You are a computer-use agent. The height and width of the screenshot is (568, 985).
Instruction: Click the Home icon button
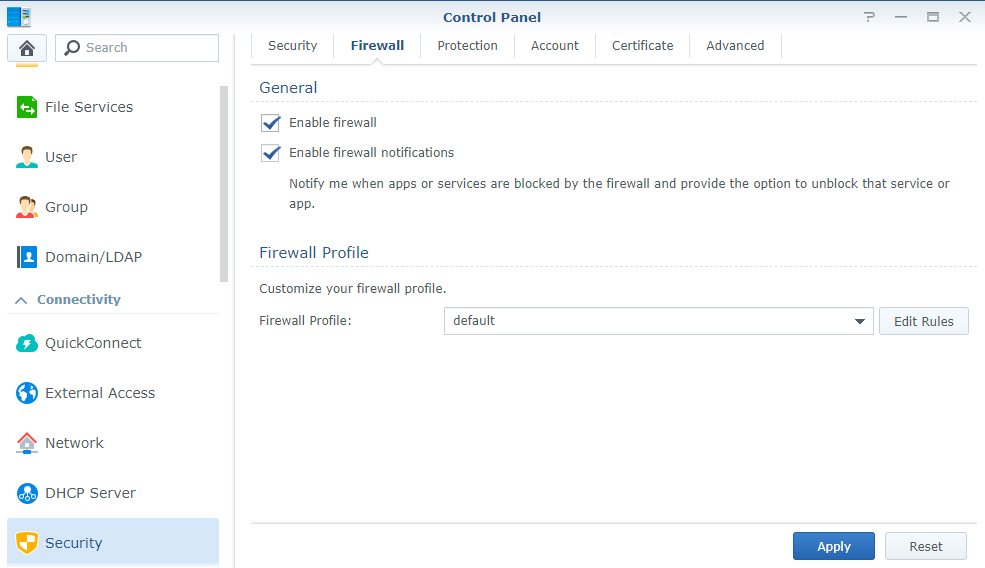[x=27, y=48]
